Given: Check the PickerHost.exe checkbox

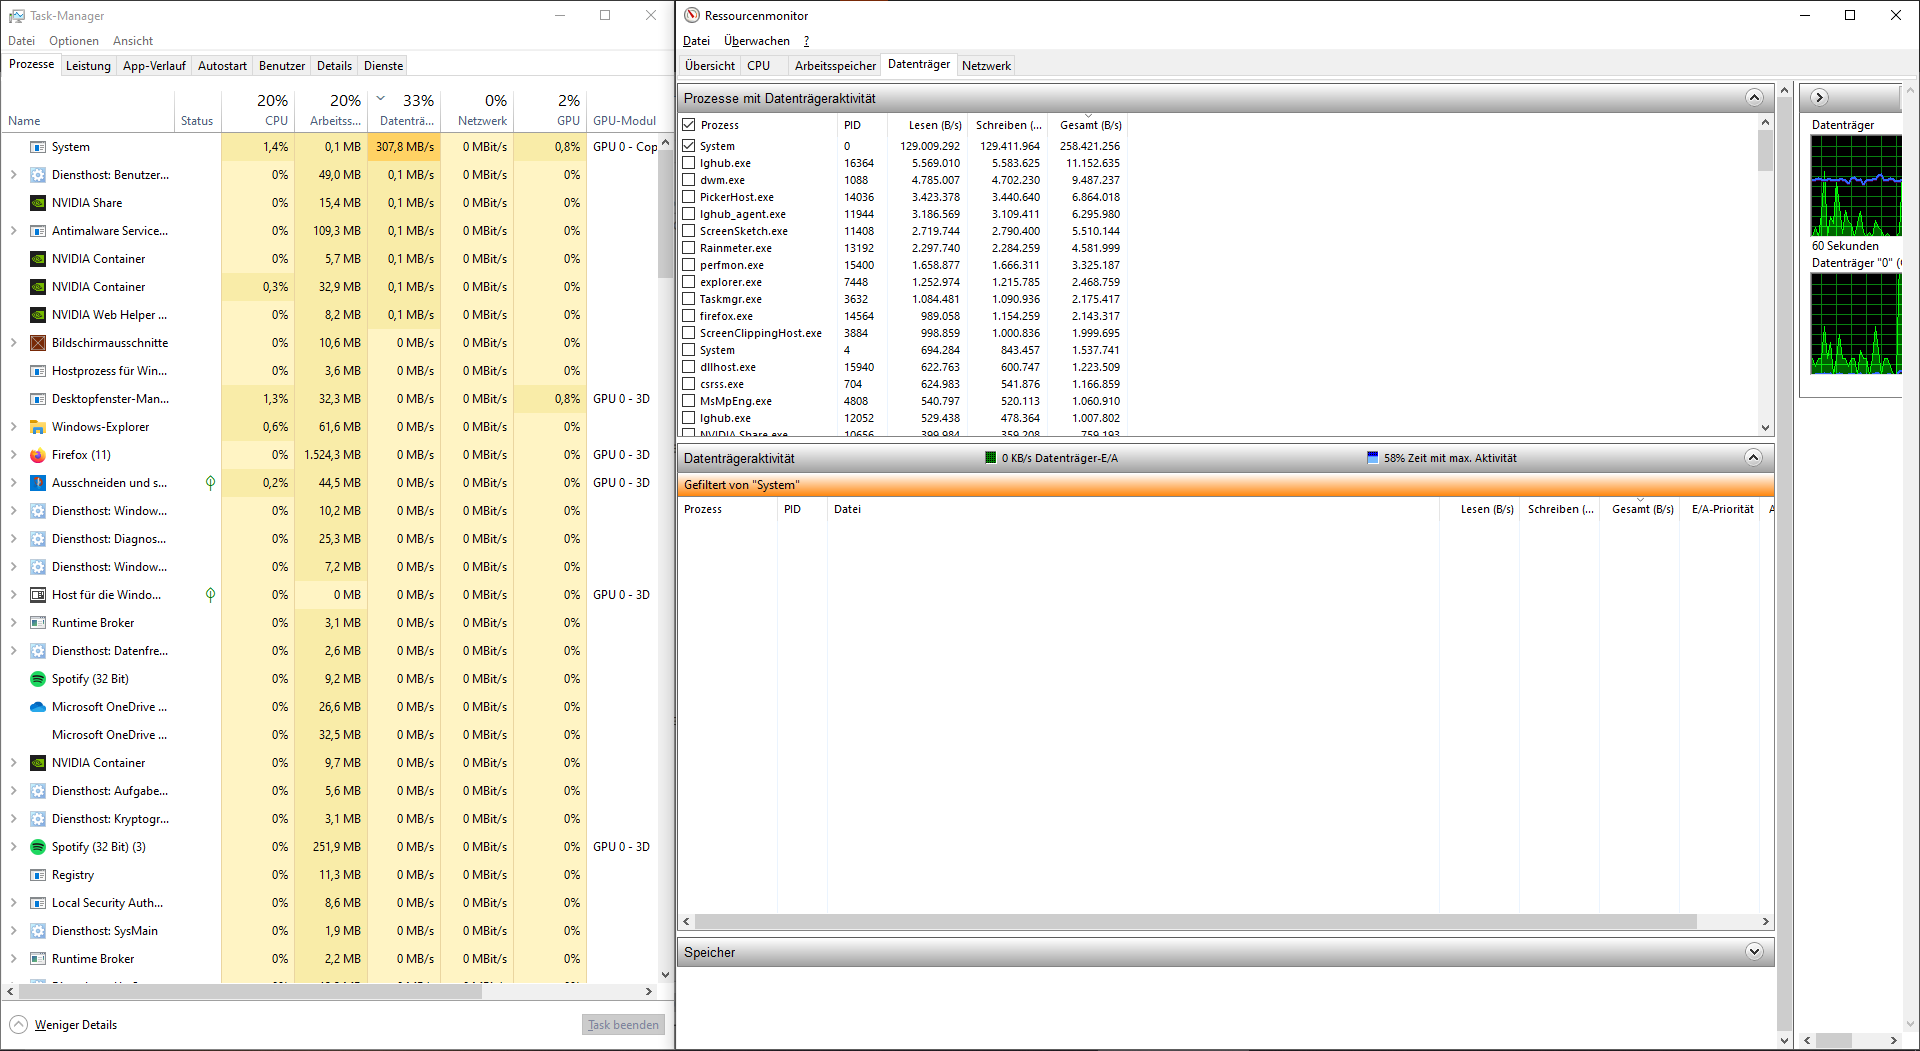Looking at the screenshot, I should [x=688, y=197].
